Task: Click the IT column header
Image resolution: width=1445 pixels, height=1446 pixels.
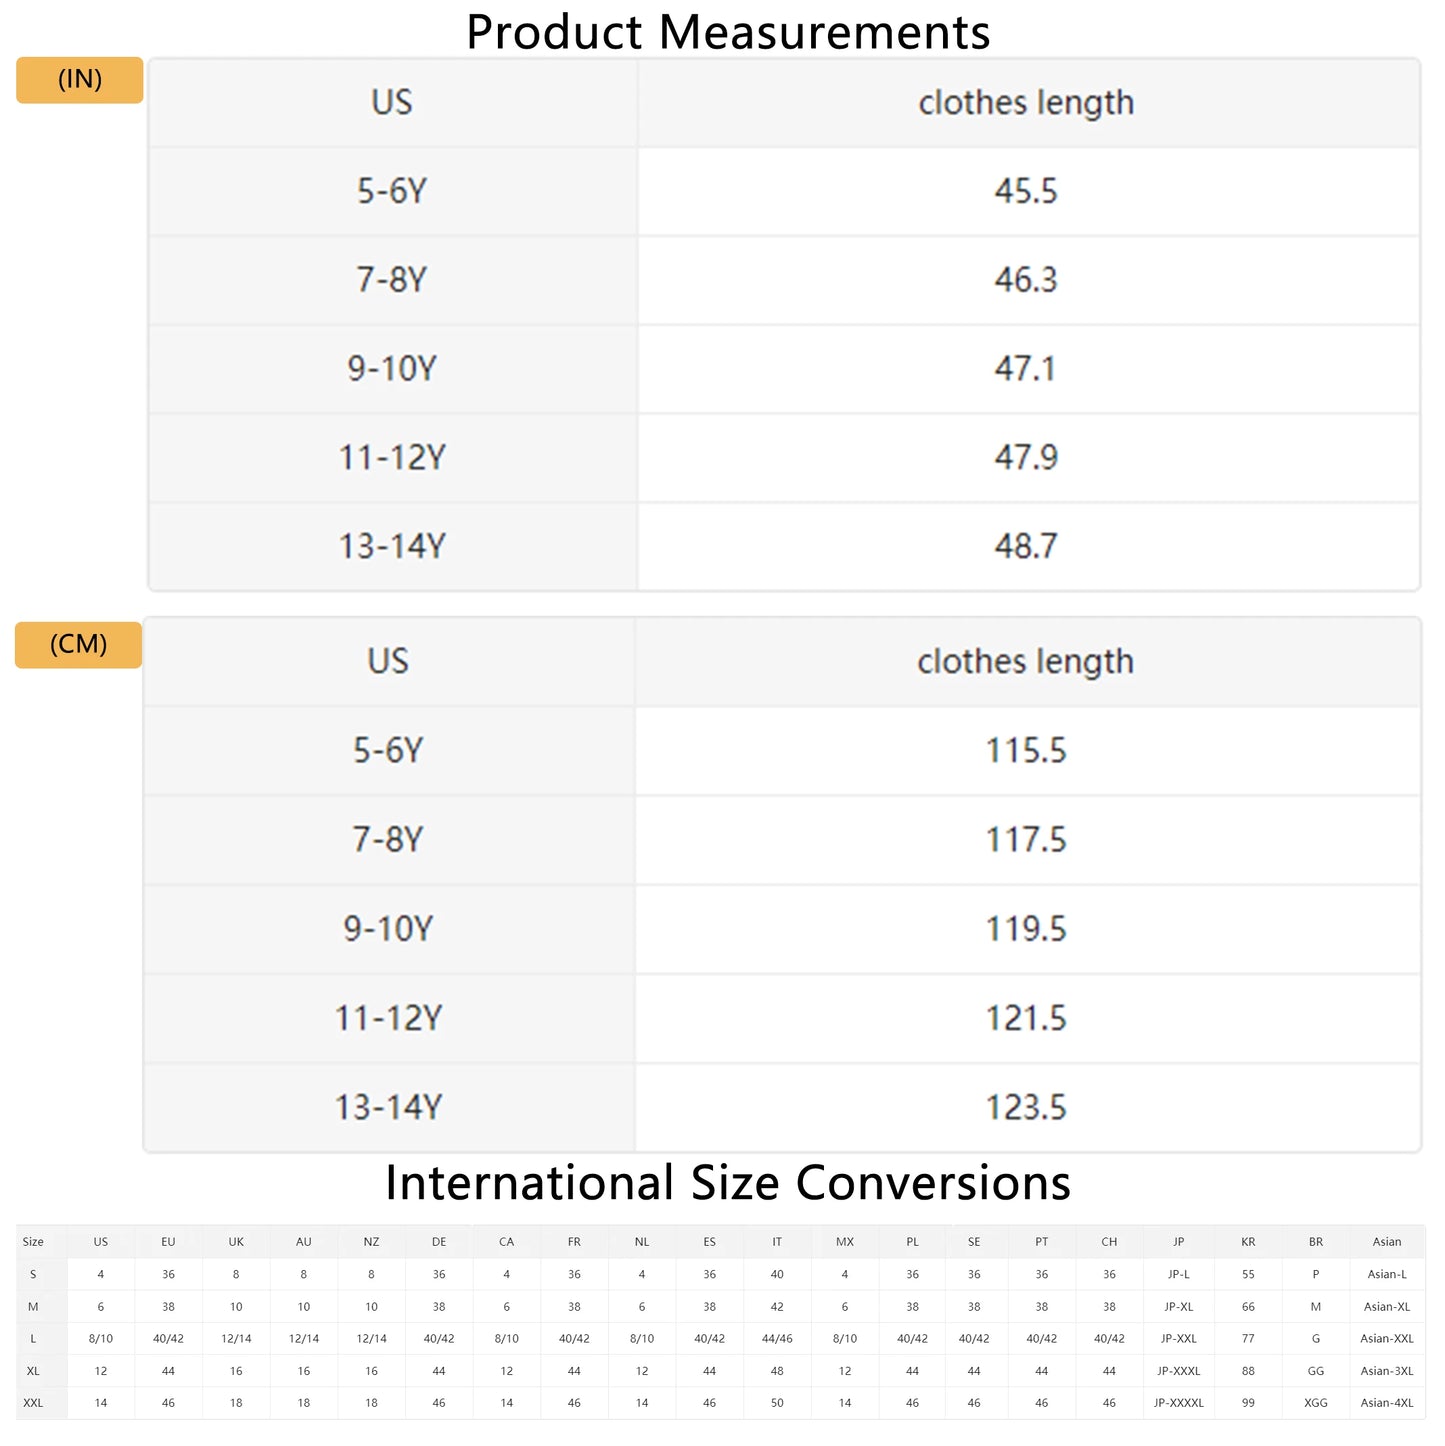Action: pyautogui.click(x=777, y=1242)
